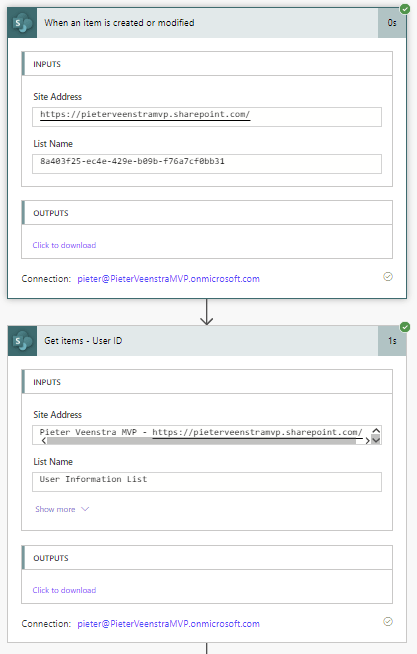Click up arrow of Site Address scroll
417x654 pixels.
[x=376, y=430]
